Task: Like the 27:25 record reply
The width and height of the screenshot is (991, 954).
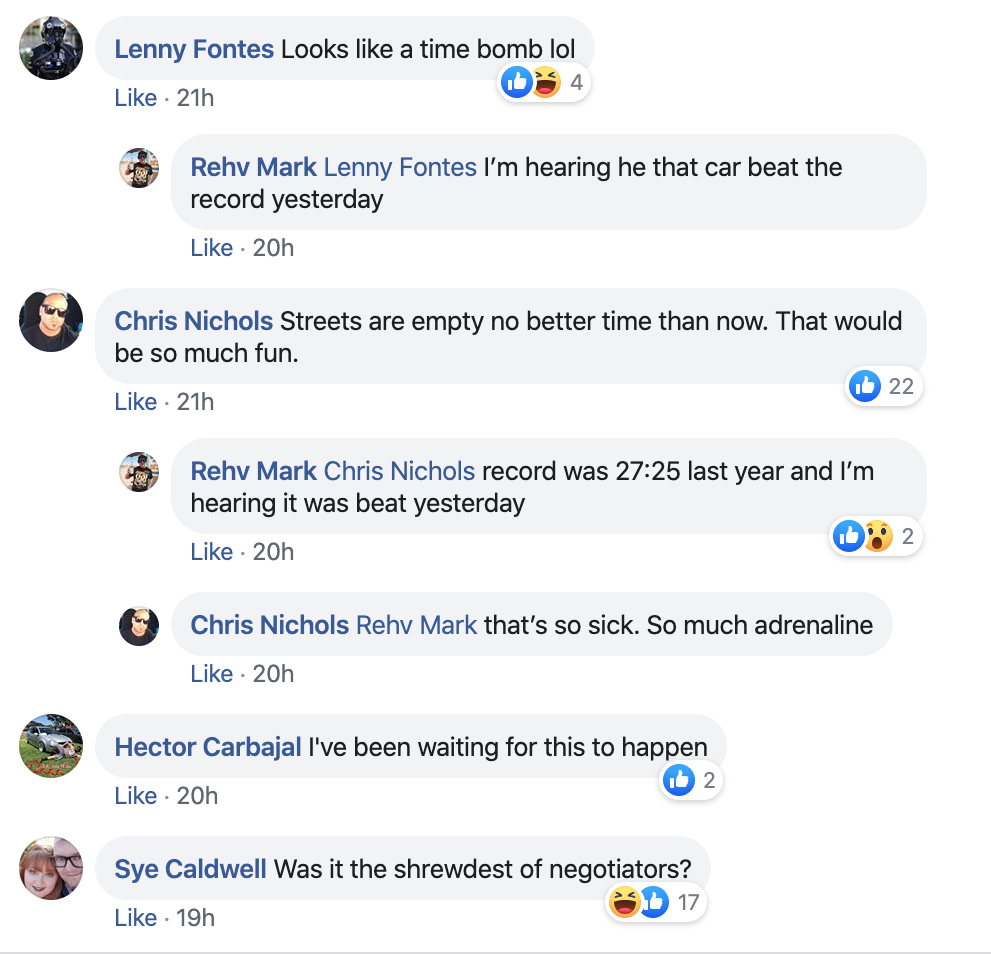Action: tap(211, 552)
